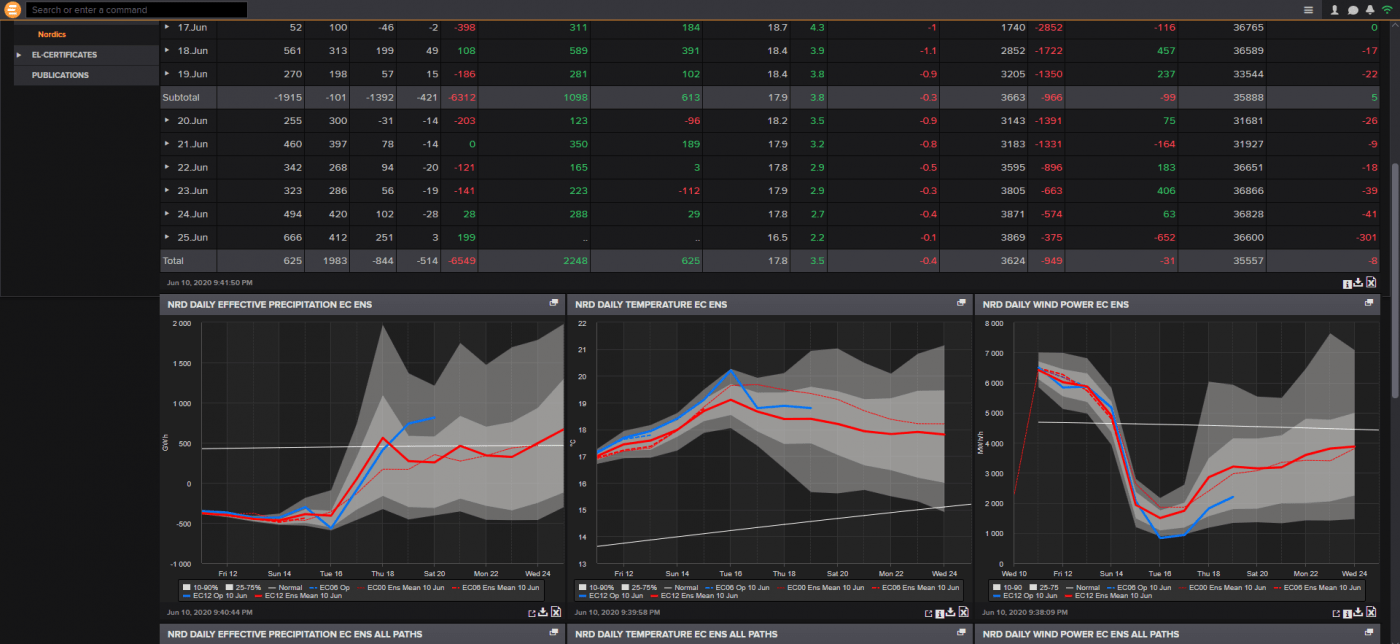Download the forecast table data
Image resolution: width=1400 pixels, height=644 pixels.
tap(1358, 283)
